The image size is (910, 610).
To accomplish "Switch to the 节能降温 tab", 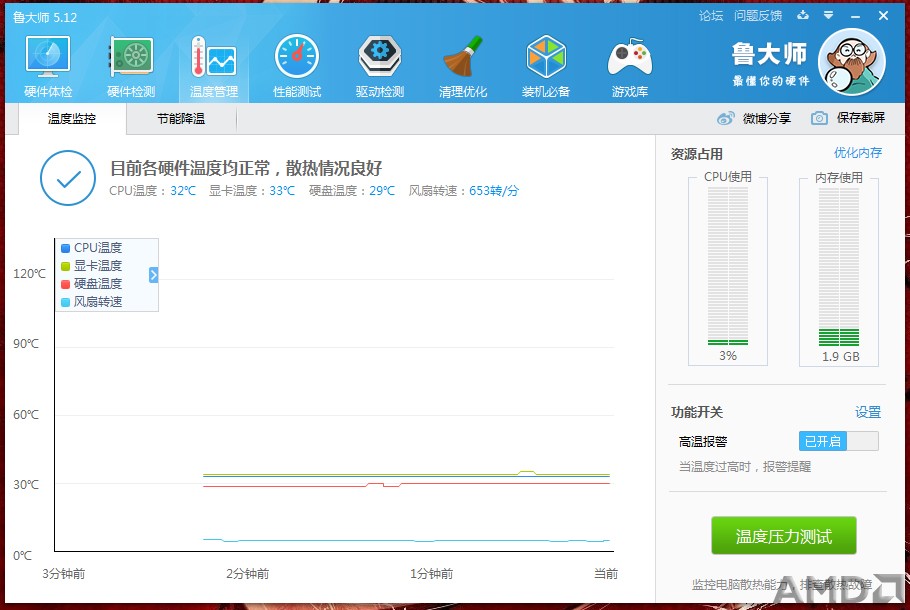I will pyautogui.click(x=181, y=119).
